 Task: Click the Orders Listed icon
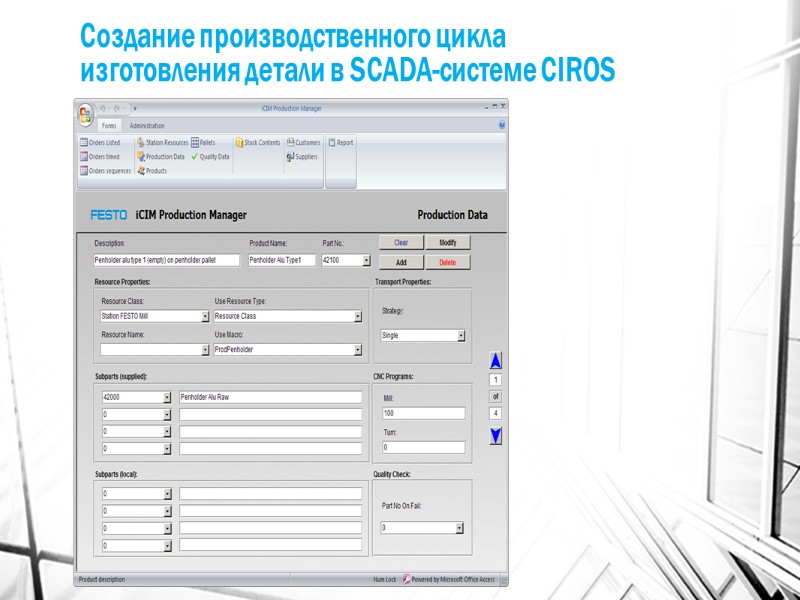click(84, 142)
